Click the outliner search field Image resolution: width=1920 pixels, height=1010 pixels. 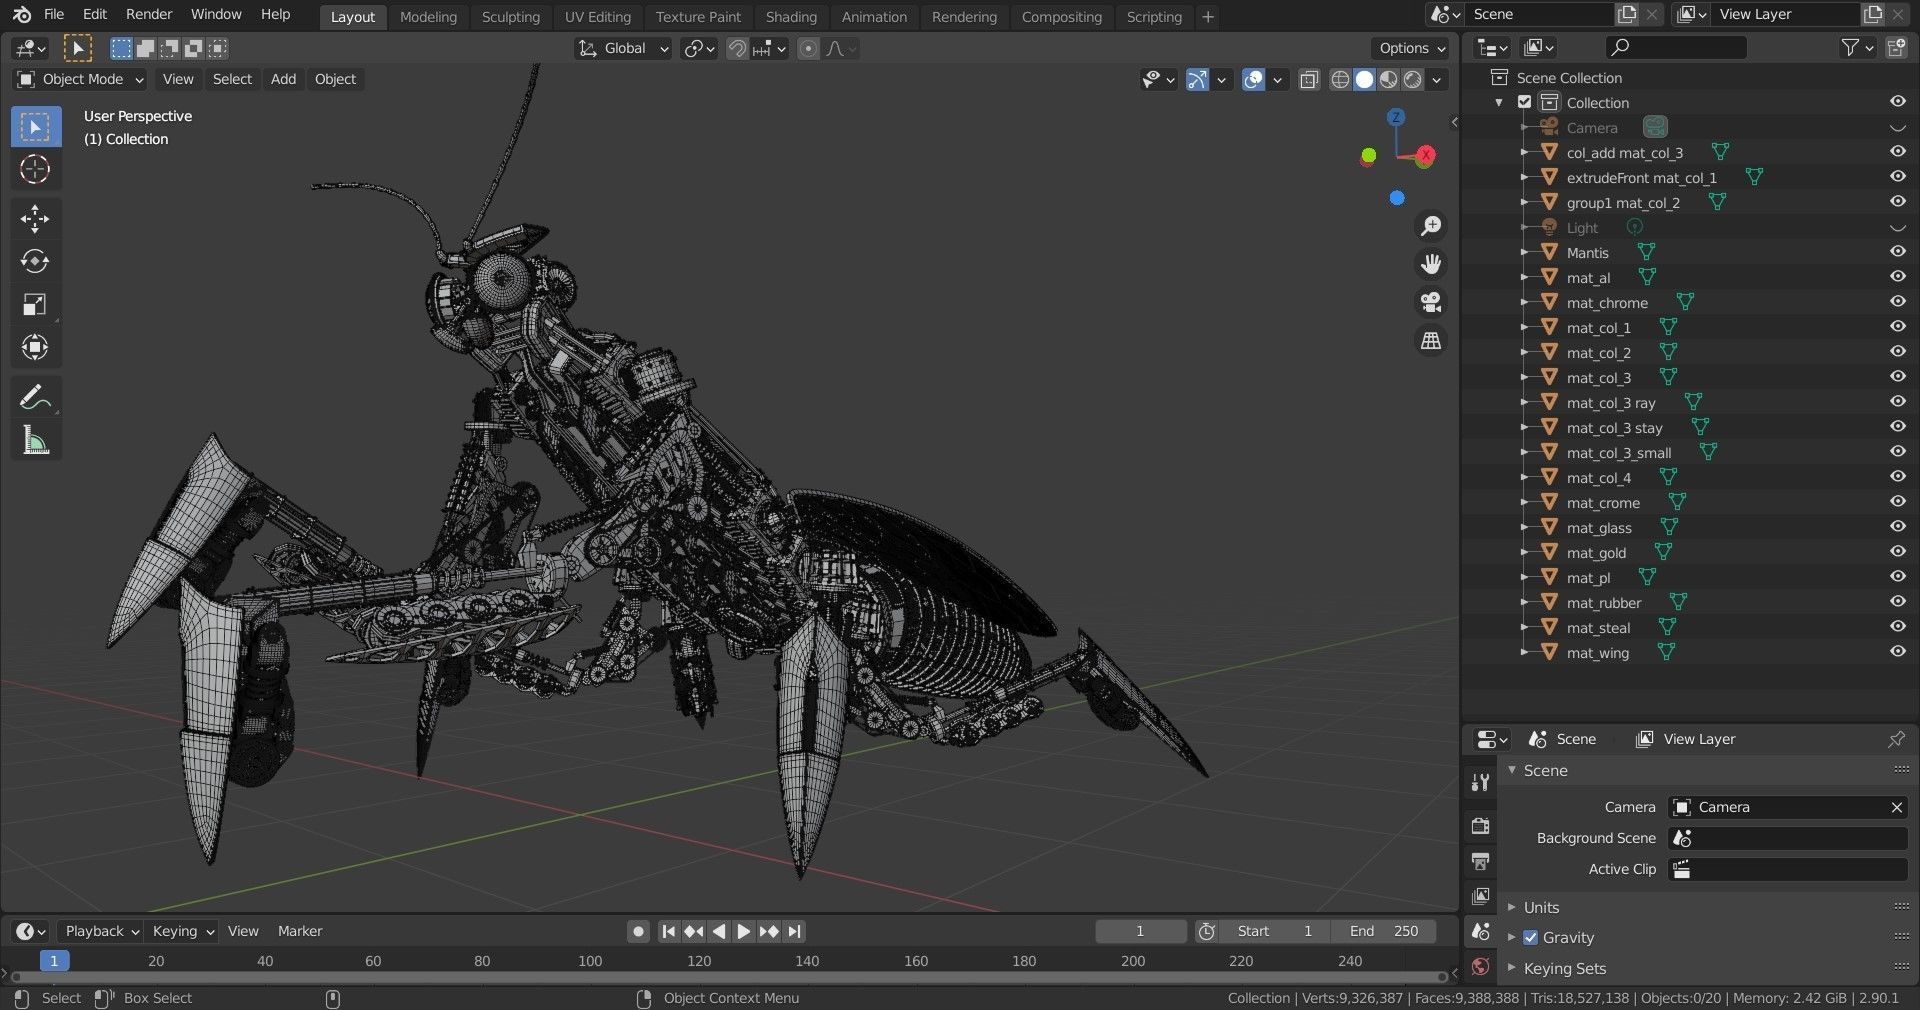click(1676, 48)
